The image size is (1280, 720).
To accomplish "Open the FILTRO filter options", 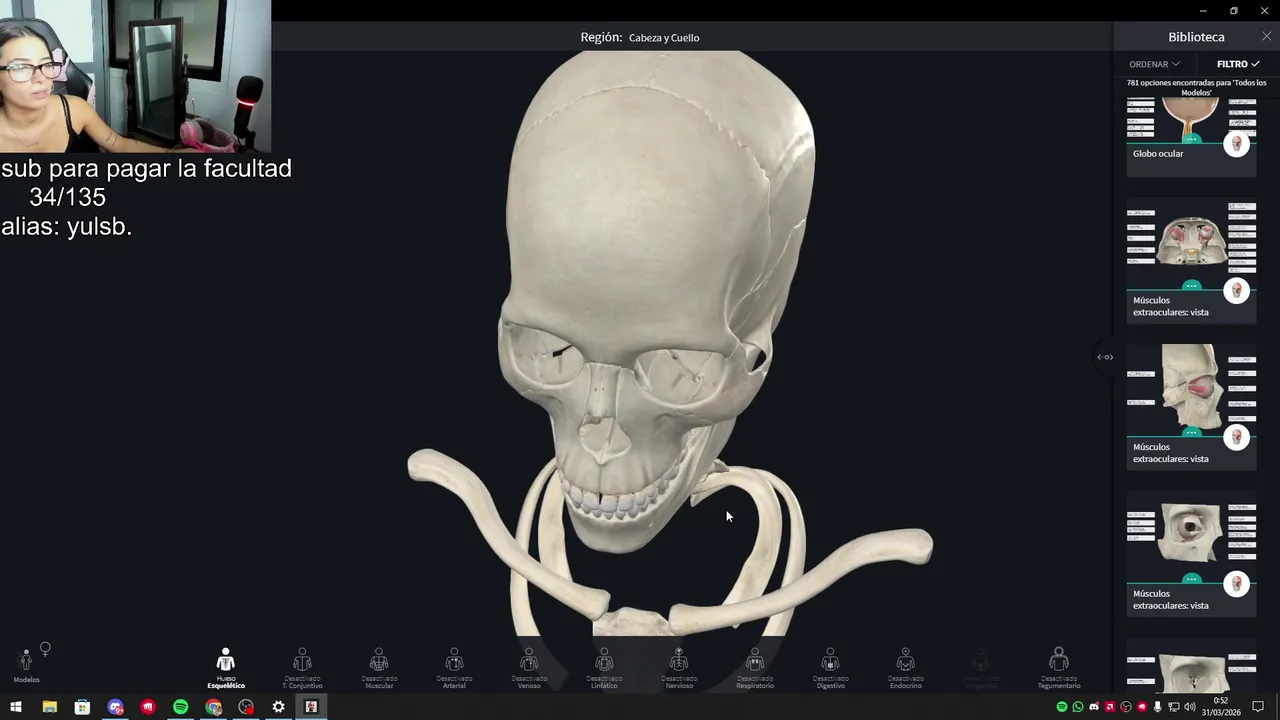I will 1238,64.
